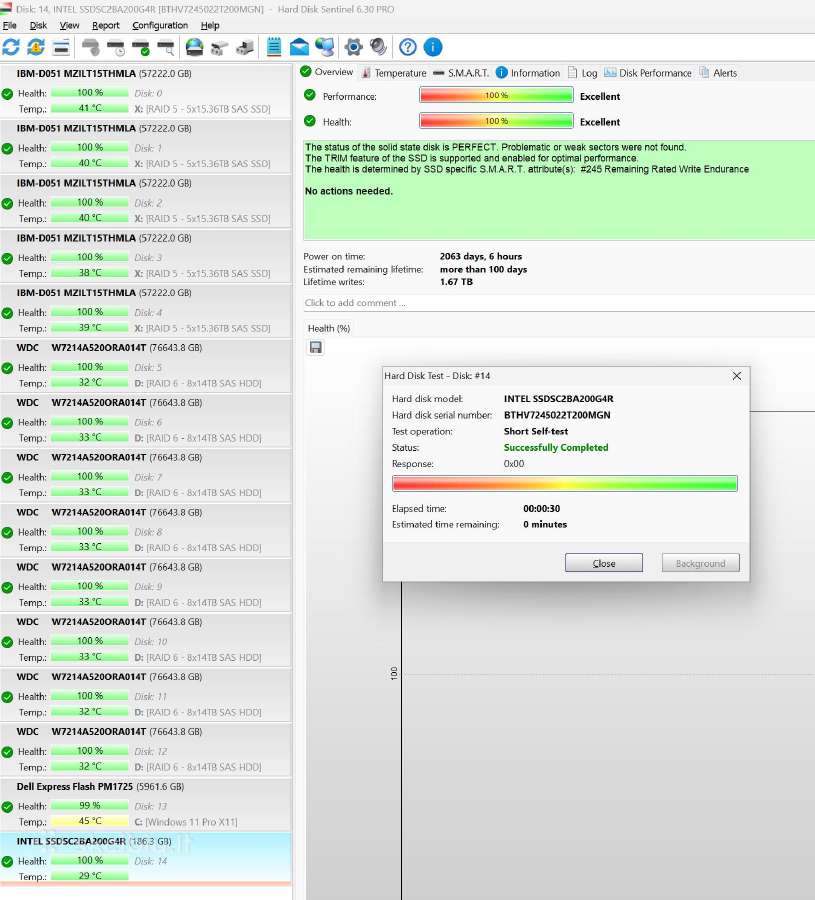Select the disk entry labeled Disk: 3
815x900 pixels.
[x=146, y=255]
